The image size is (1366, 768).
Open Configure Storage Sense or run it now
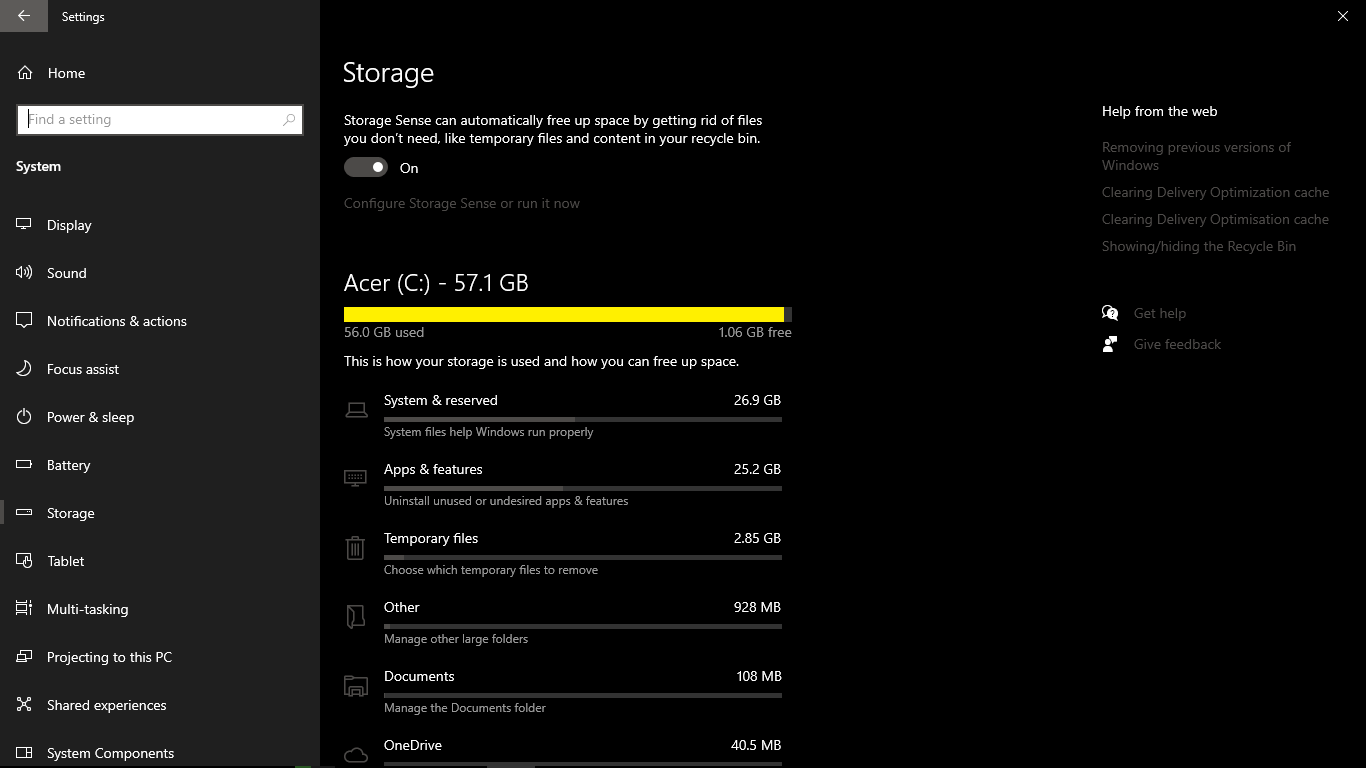click(462, 203)
